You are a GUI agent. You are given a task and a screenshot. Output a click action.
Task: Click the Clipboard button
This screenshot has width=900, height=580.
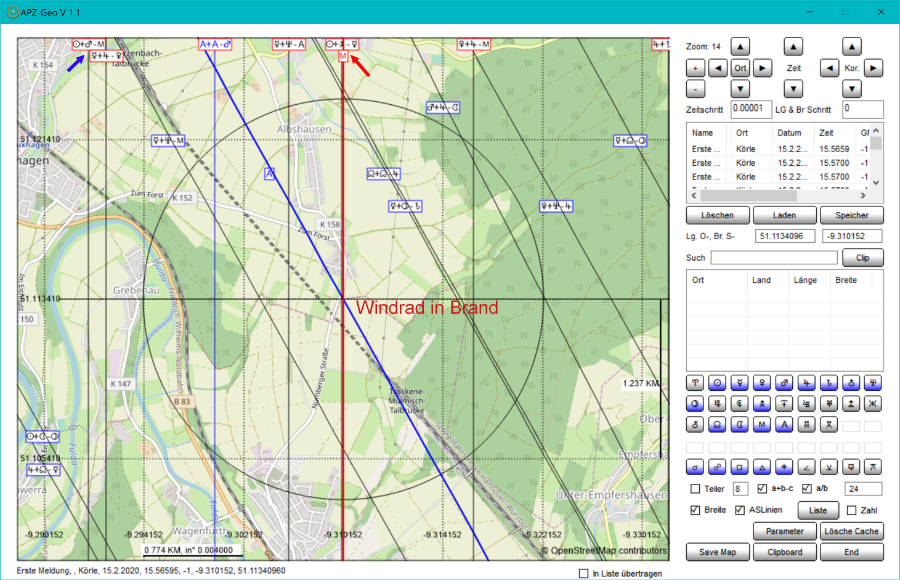(x=785, y=552)
